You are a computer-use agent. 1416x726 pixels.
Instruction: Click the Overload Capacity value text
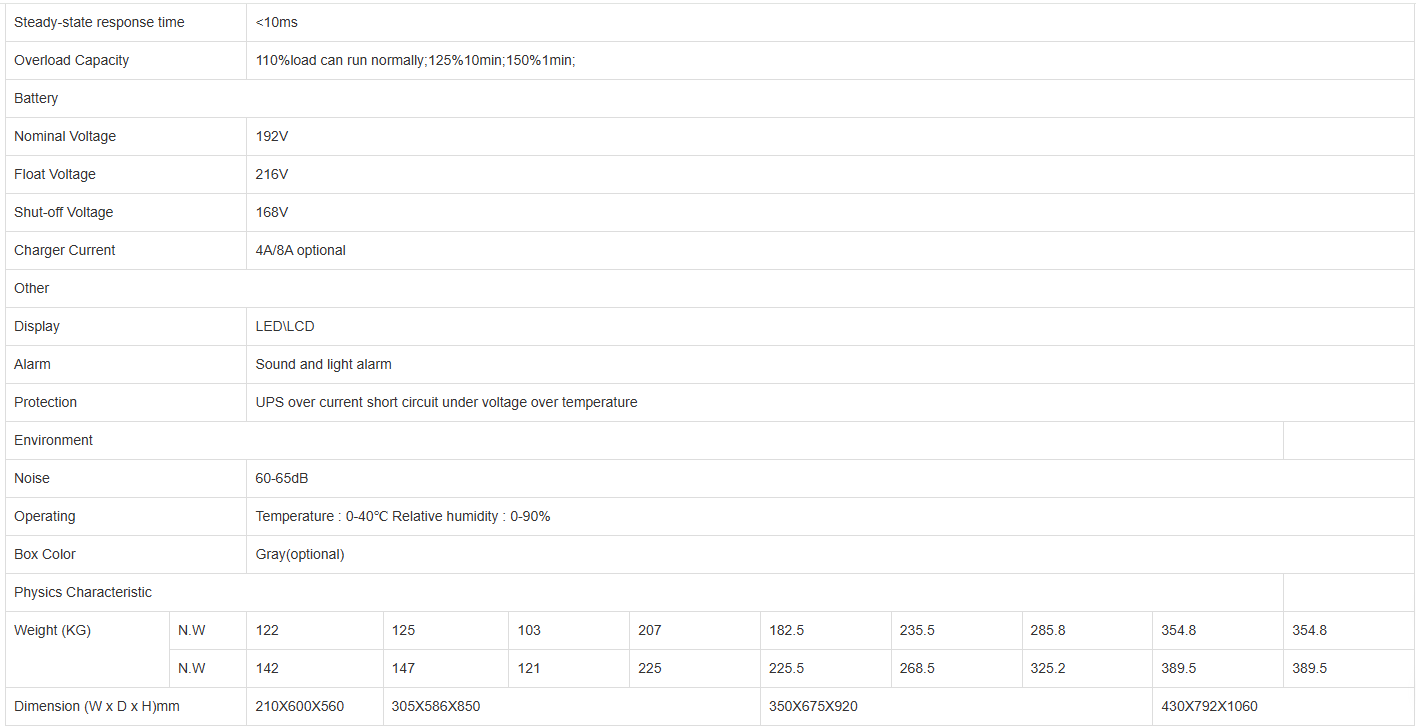pyautogui.click(x=415, y=60)
